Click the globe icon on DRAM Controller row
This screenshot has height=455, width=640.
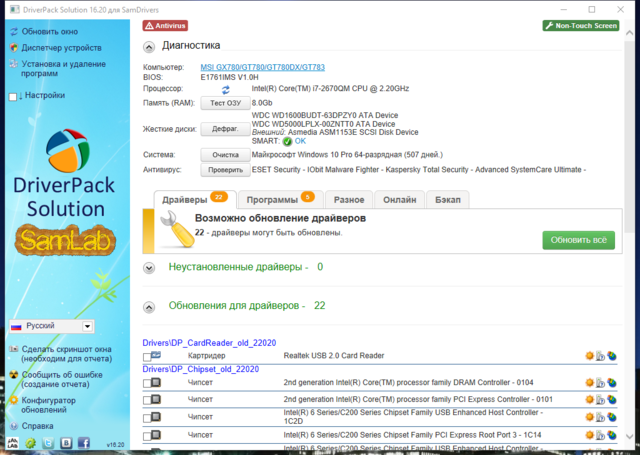click(609, 382)
